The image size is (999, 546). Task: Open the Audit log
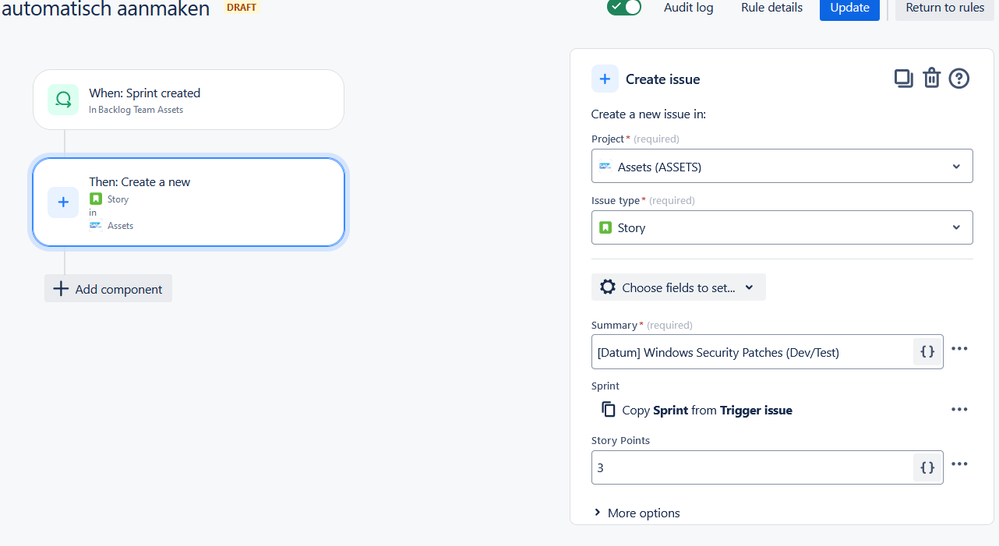tap(688, 8)
